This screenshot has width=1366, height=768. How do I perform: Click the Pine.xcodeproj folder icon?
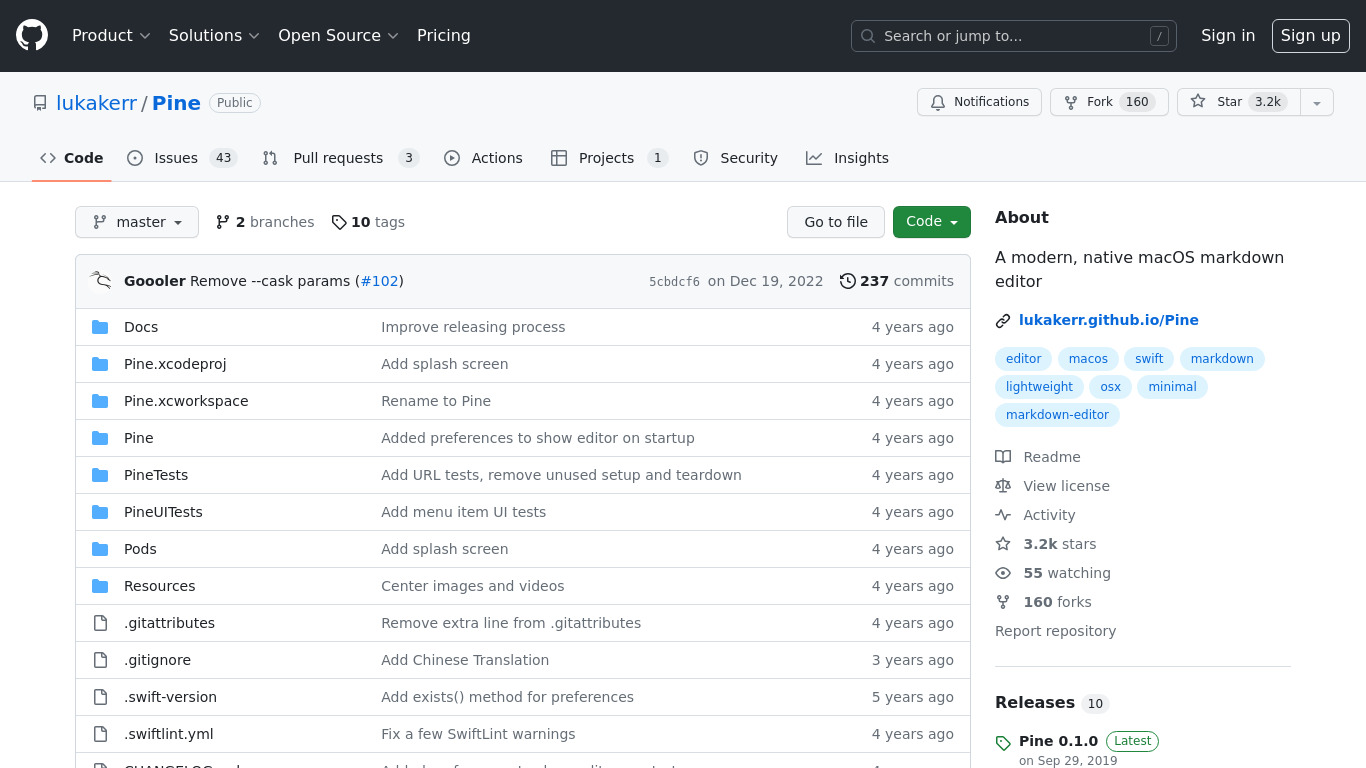(x=100, y=364)
